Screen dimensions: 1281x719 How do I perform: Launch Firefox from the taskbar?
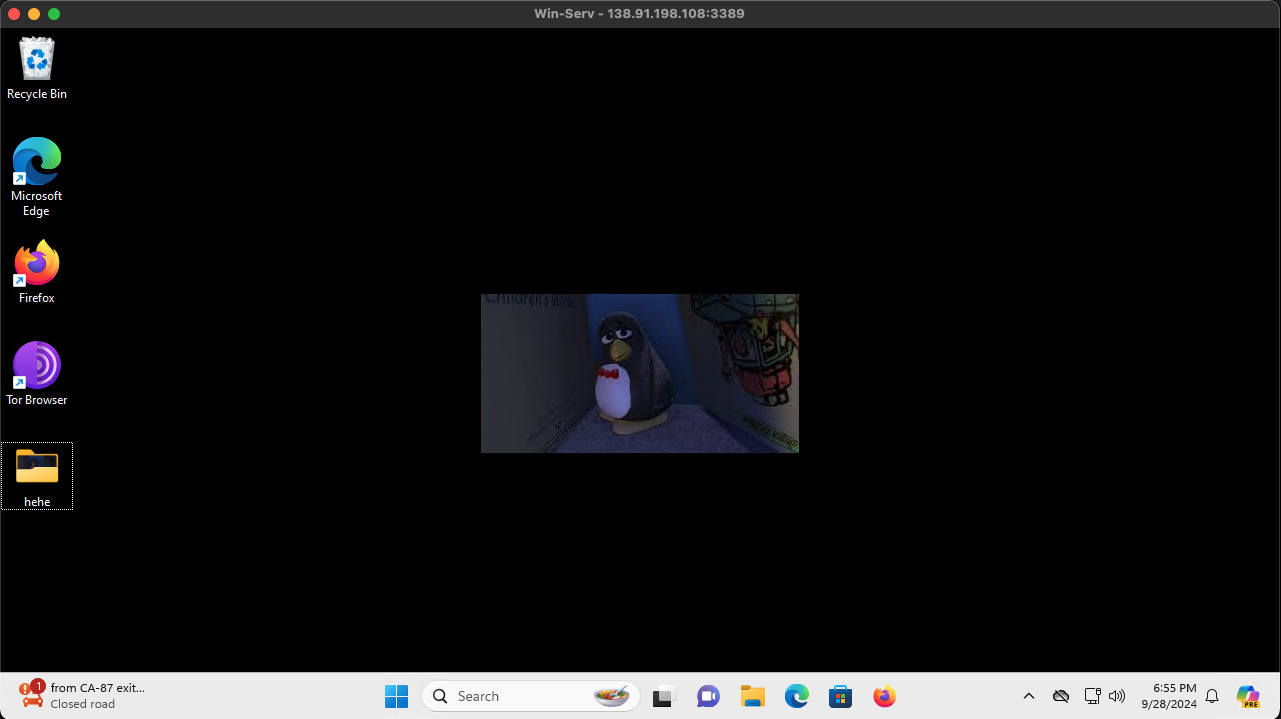tap(884, 696)
